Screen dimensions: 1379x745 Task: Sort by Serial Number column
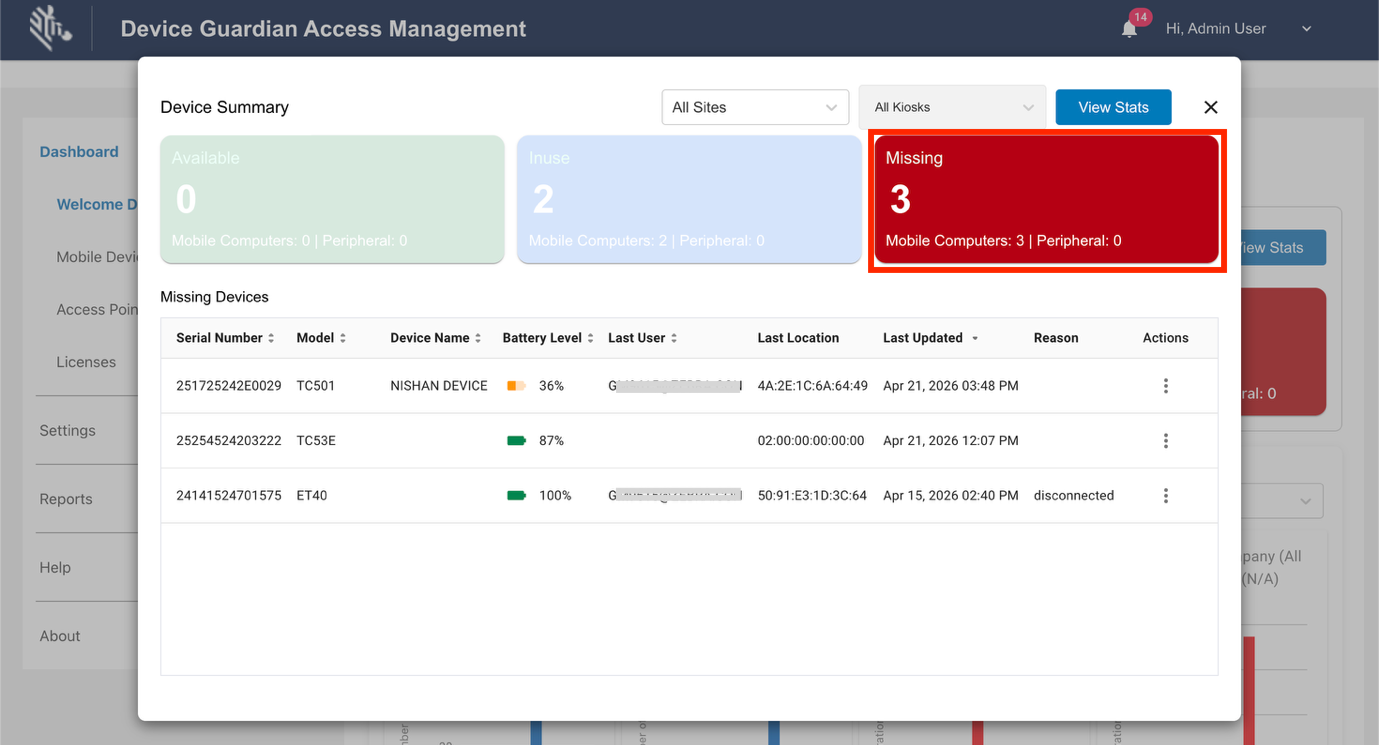(225, 338)
